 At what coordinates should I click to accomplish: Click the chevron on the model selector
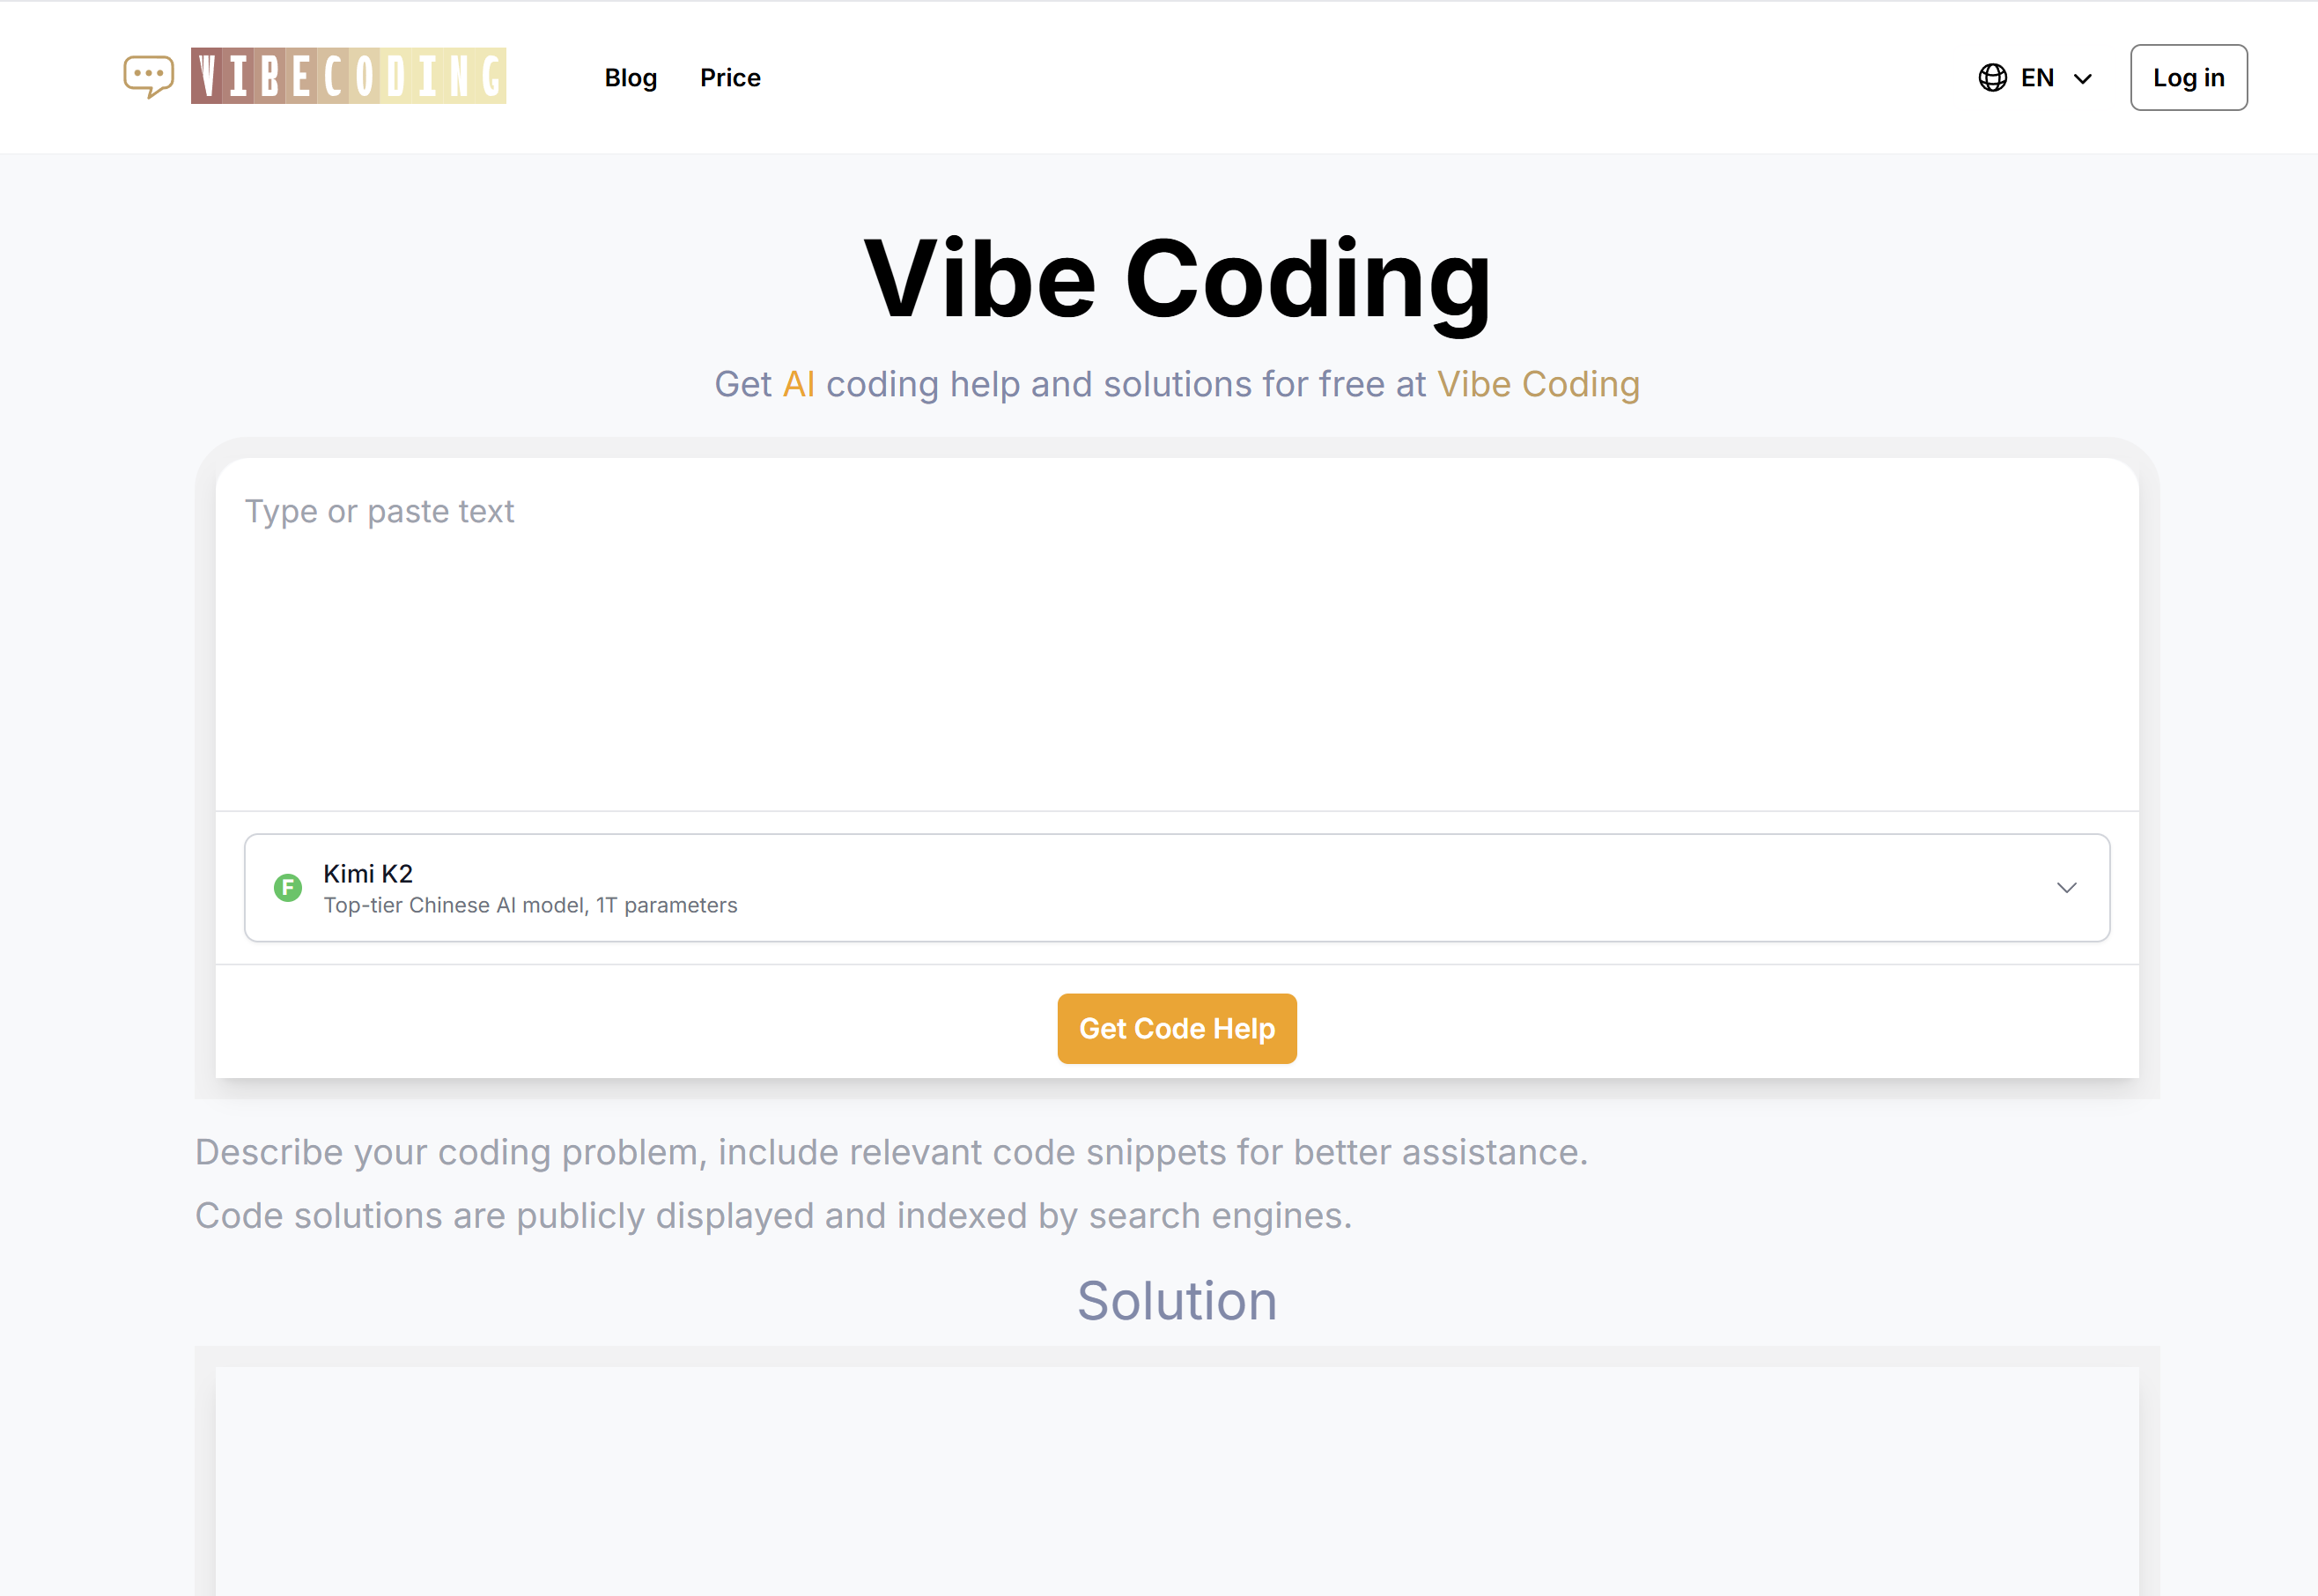coord(2066,888)
